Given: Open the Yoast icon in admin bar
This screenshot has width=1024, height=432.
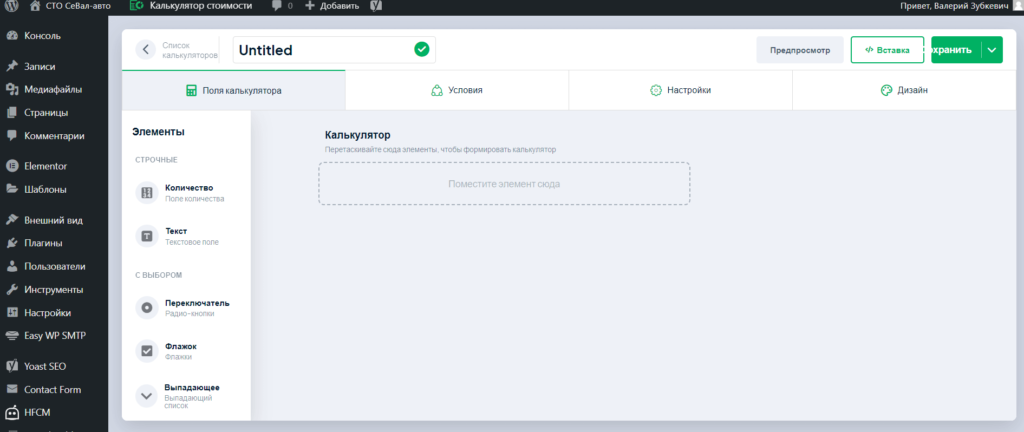Looking at the screenshot, I should [376, 6].
